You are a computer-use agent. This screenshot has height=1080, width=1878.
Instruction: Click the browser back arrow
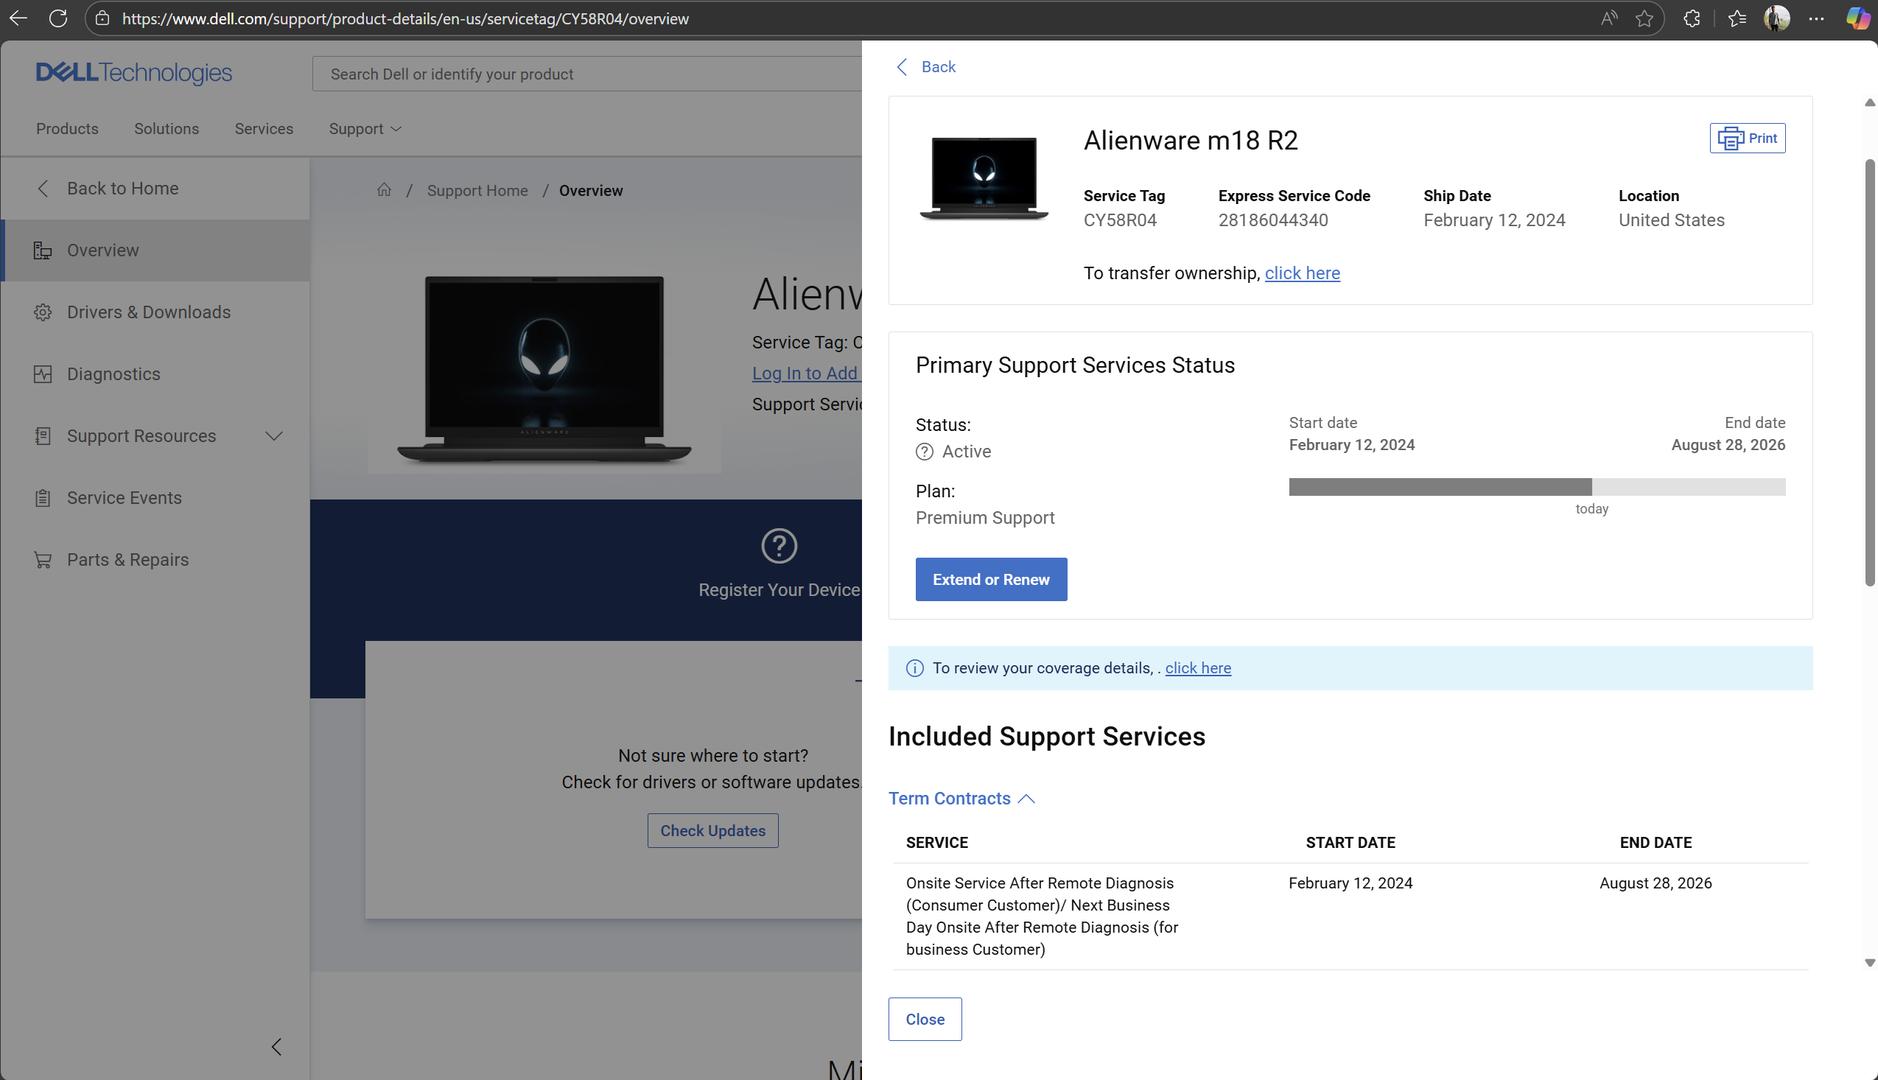click(x=18, y=18)
